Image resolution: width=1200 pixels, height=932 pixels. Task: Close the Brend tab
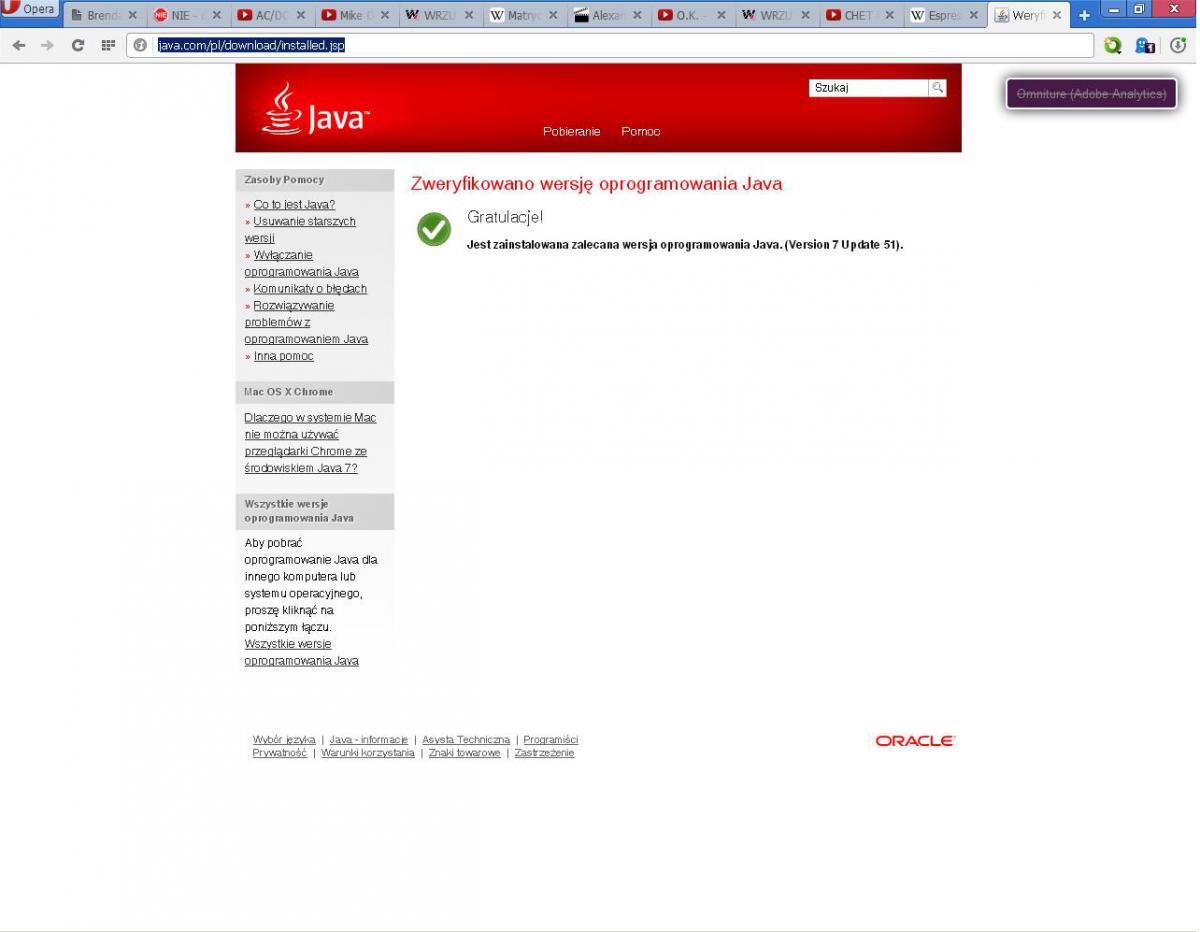pos(133,16)
